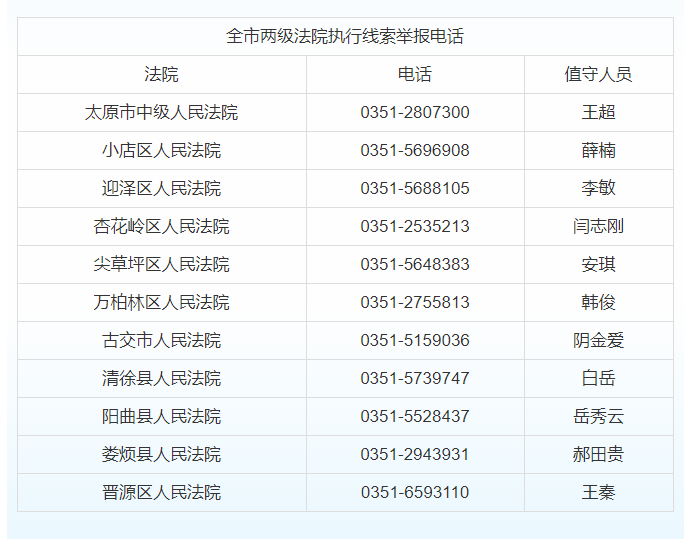Click phone number 0351-5696908
The height and width of the screenshot is (539, 700).
(x=415, y=150)
